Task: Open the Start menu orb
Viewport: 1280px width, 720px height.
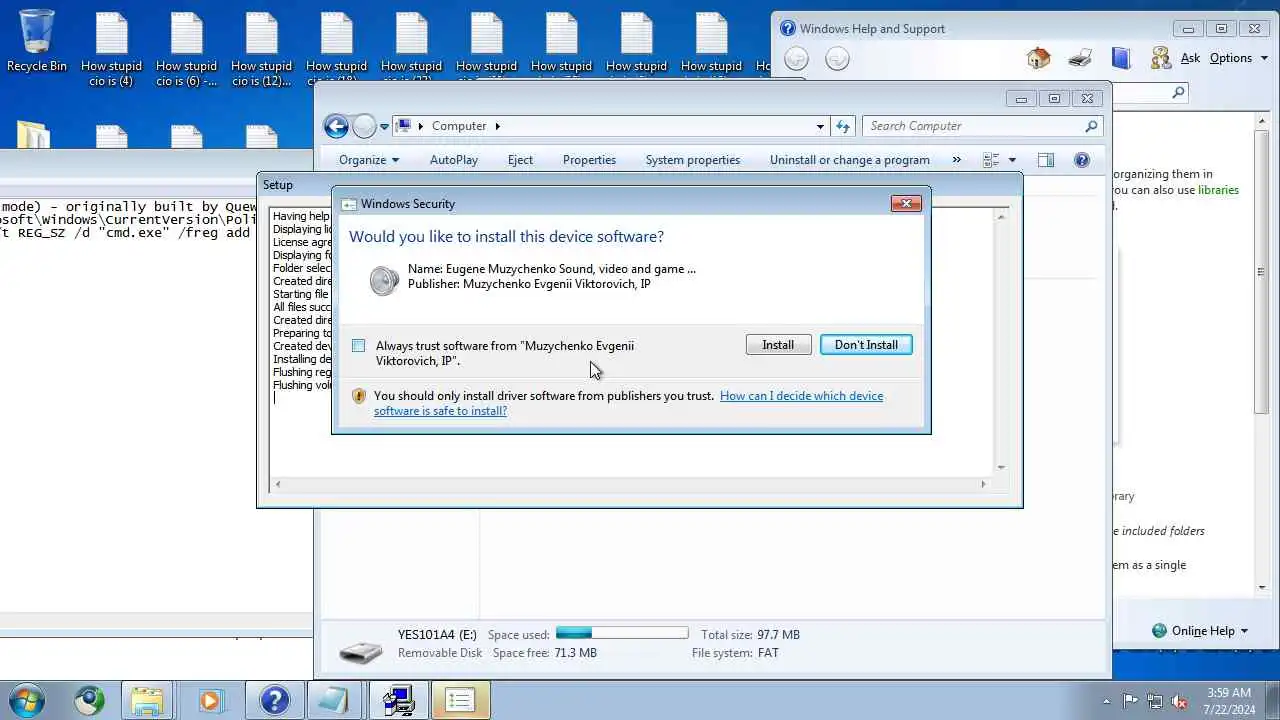Action: 26,699
